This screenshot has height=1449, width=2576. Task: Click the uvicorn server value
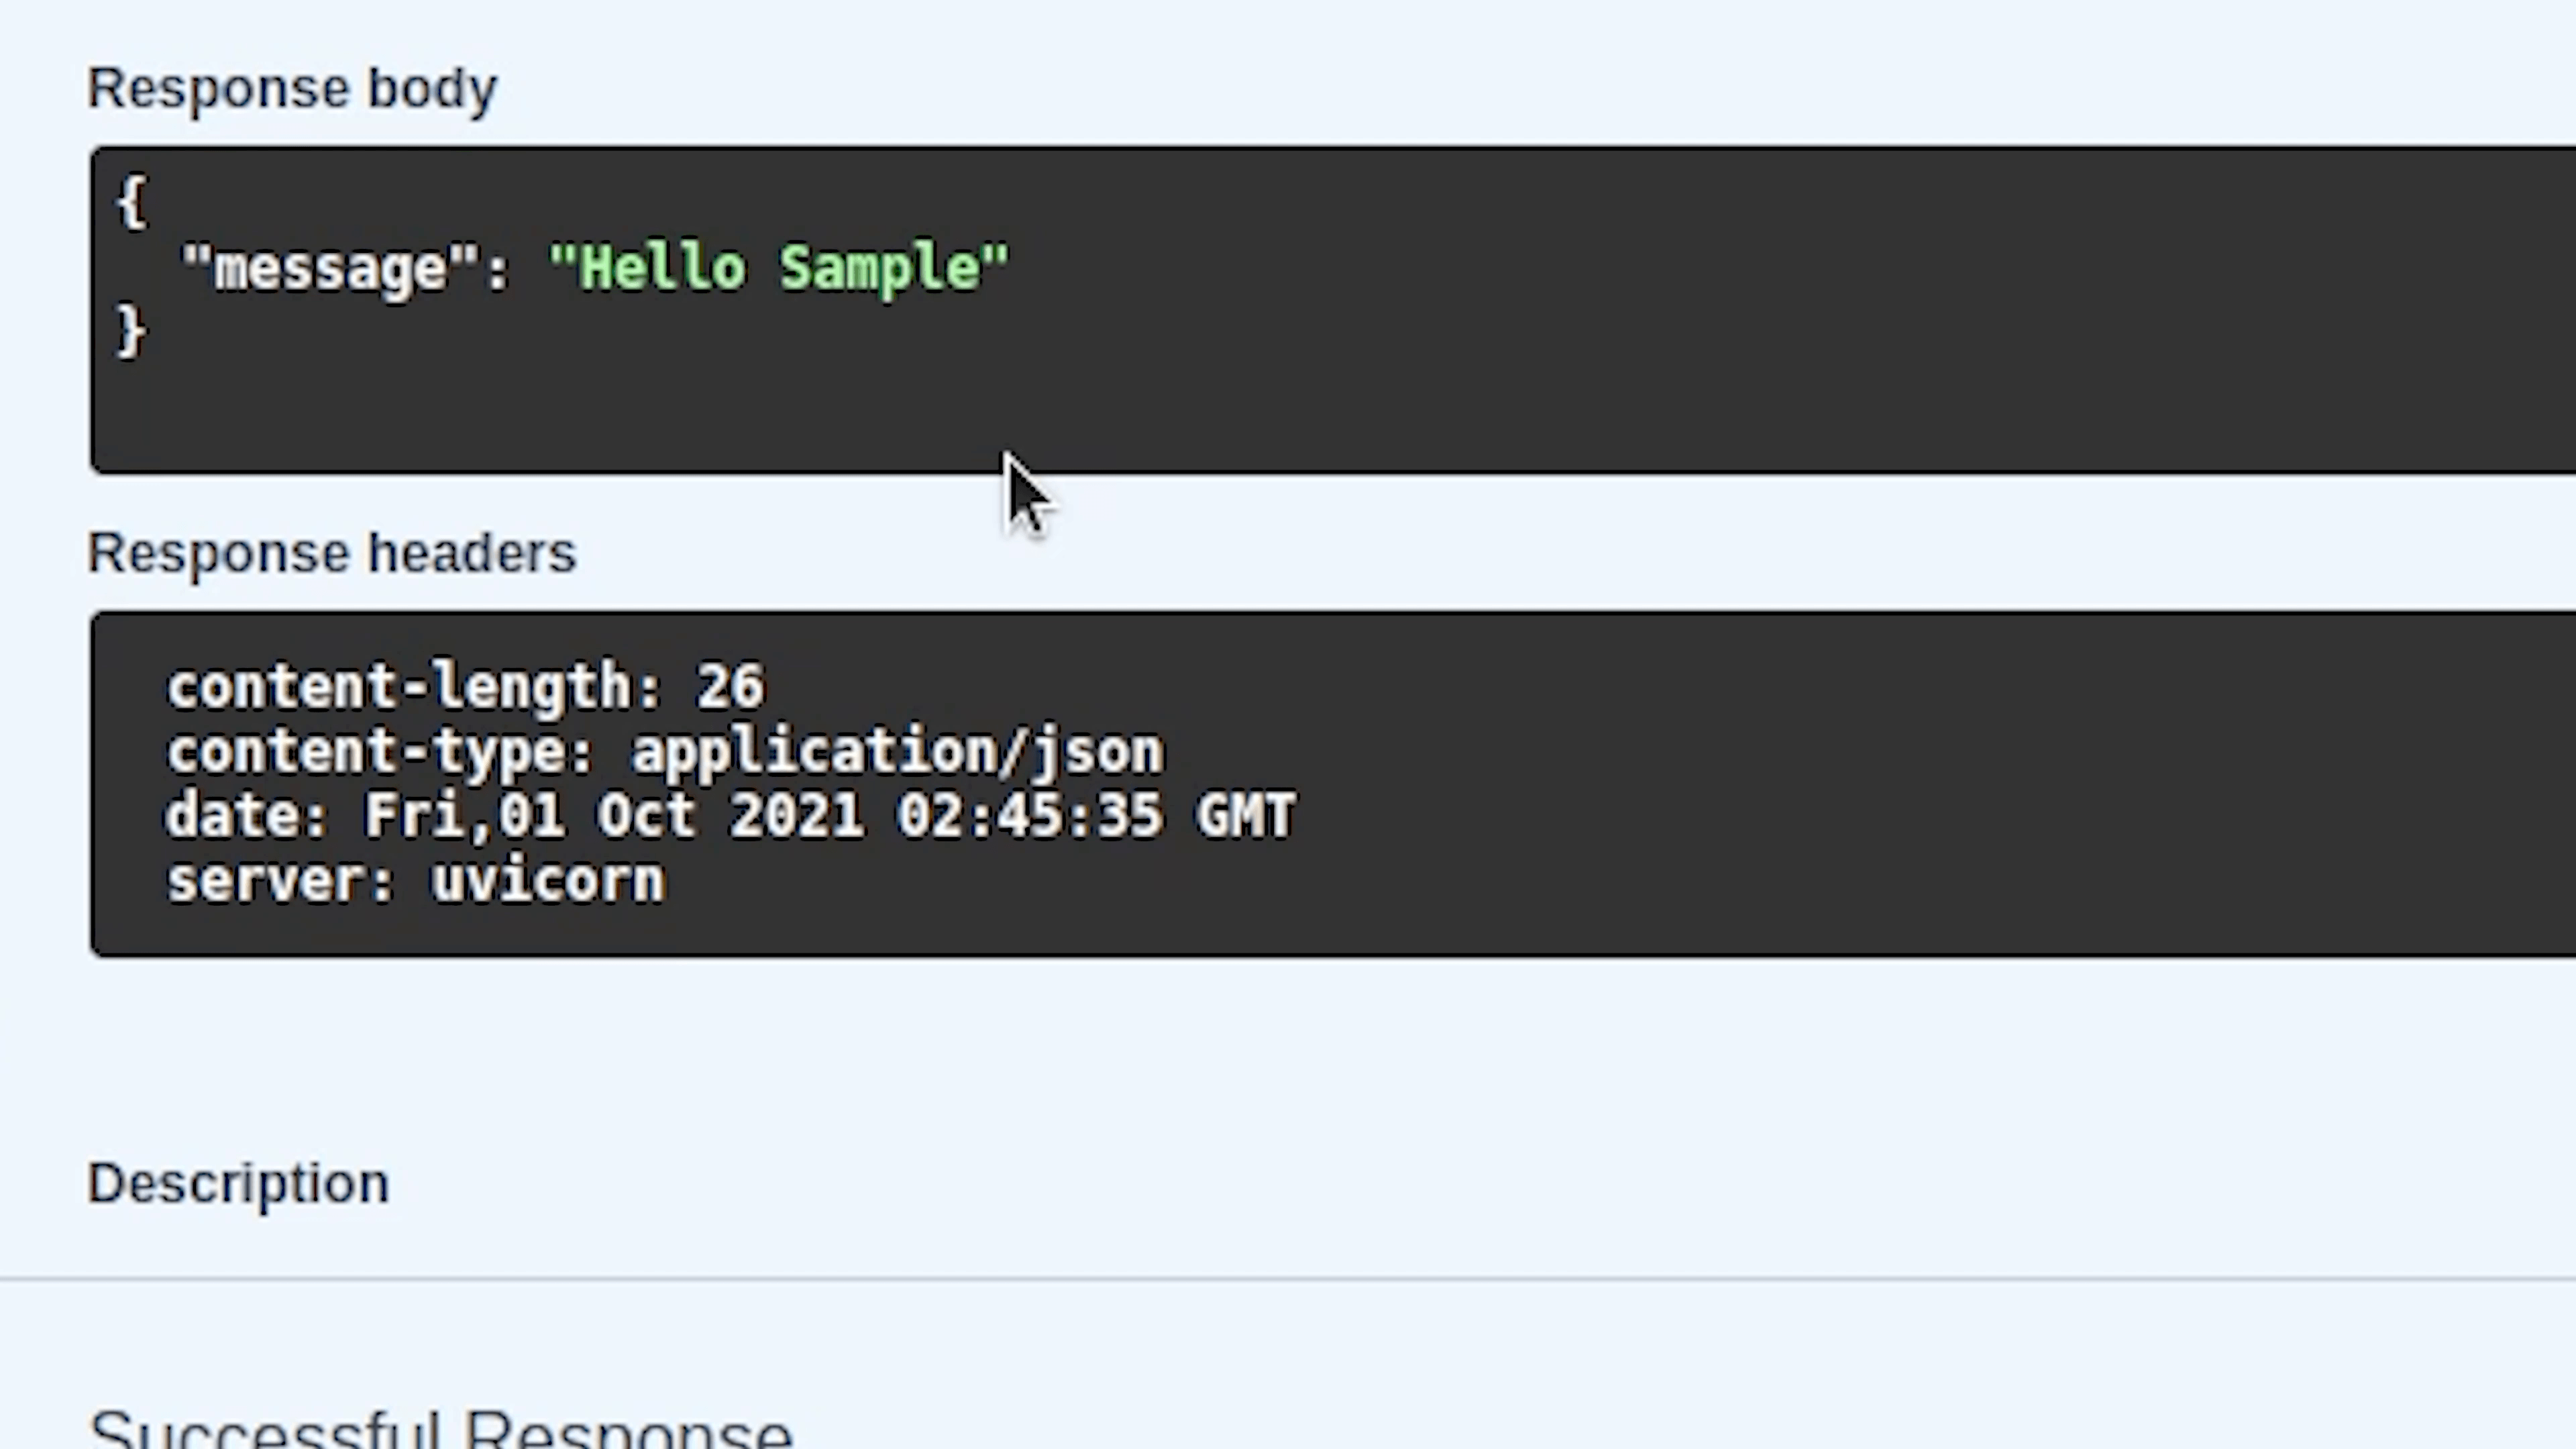tap(548, 882)
